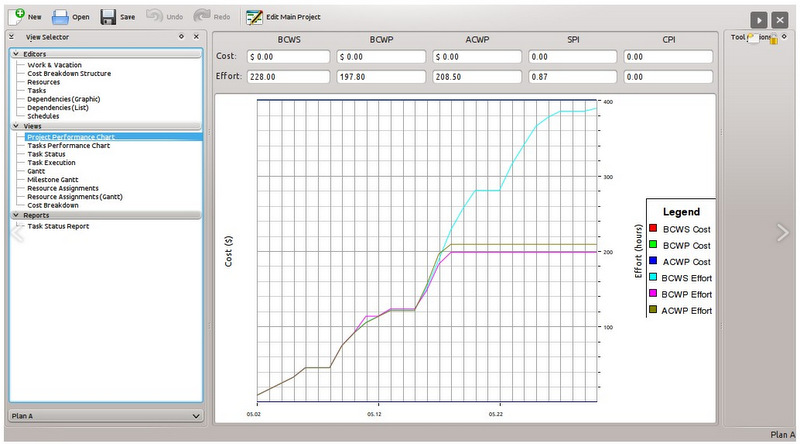Click the ACWP Effort field showing 208.50

point(477,77)
